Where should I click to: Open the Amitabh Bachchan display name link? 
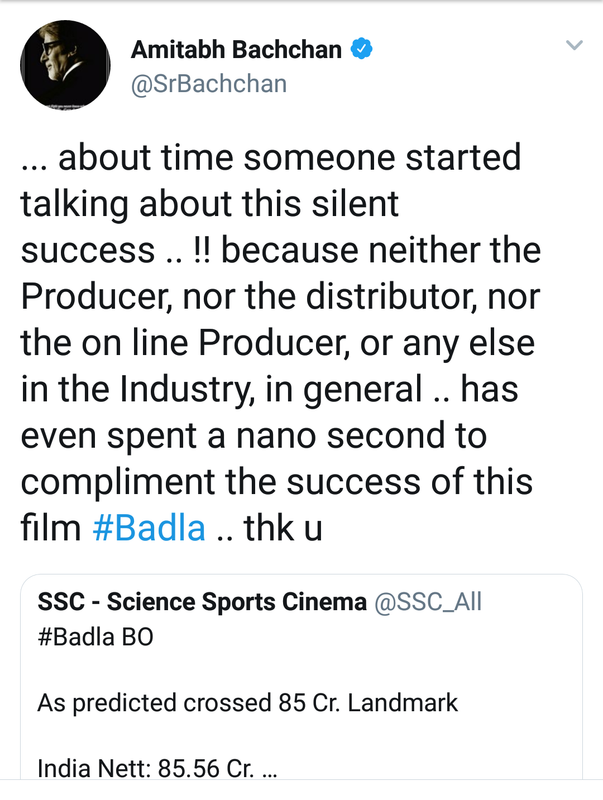(x=238, y=50)
